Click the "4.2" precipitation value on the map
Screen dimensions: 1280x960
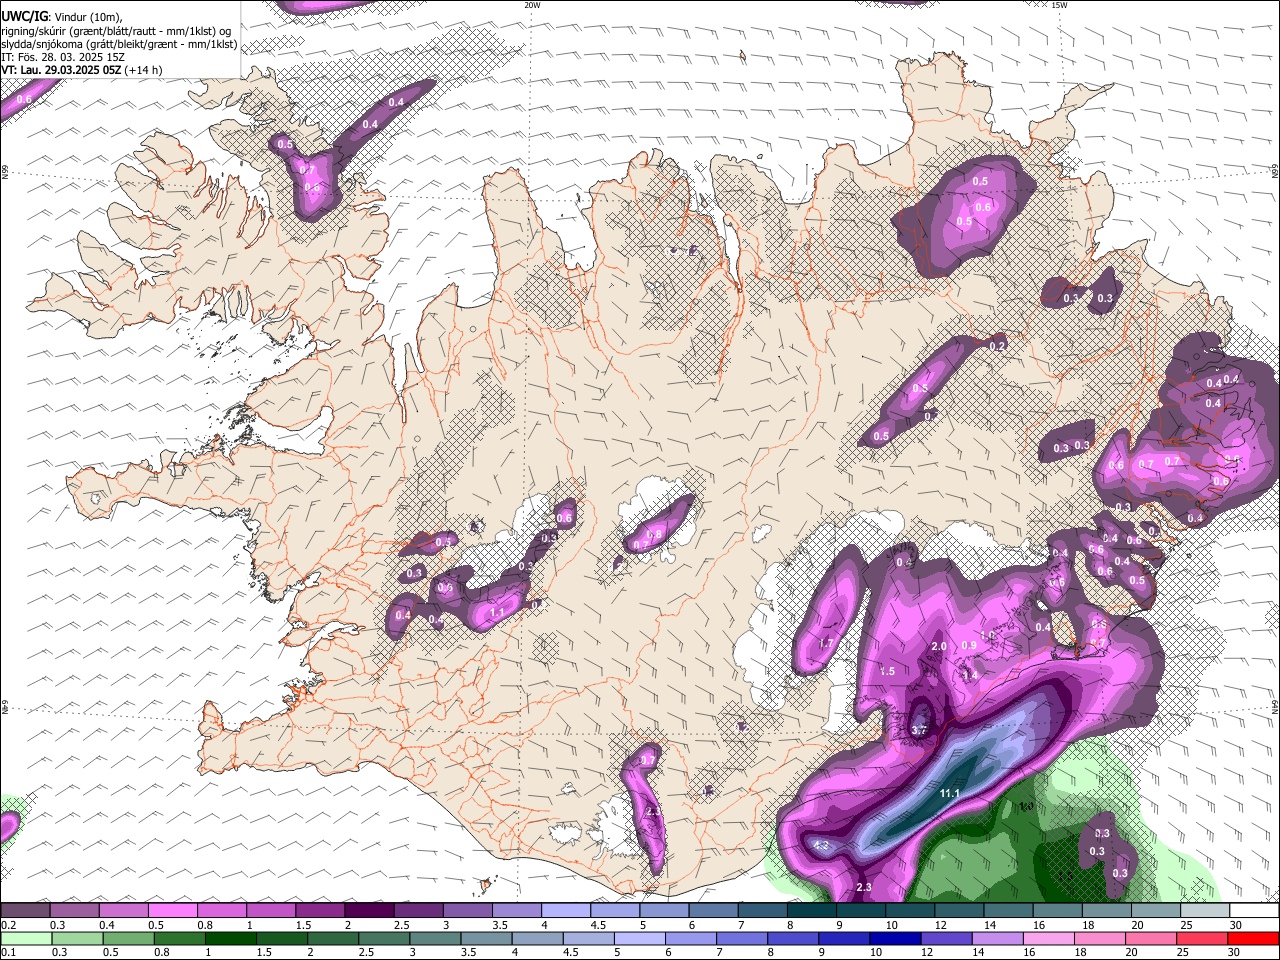(x=822, y=846)
